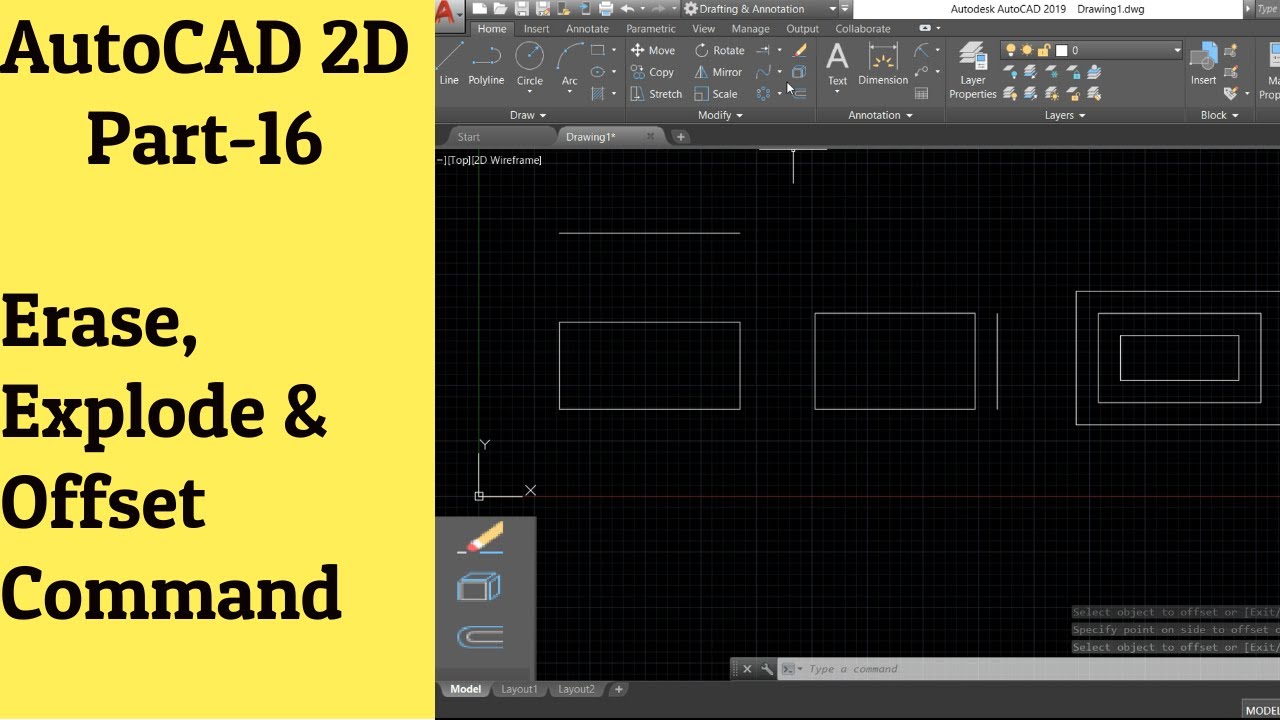Start the Move command

653,50
